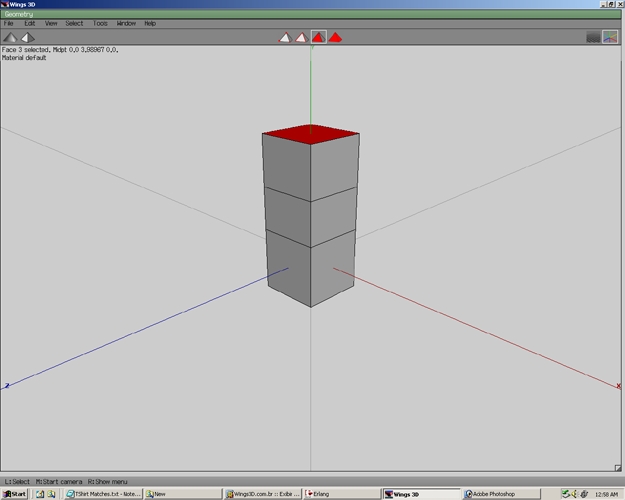This screenshot has height=500, width=625.
Task: Open the View menu
Action: click(51, 24)
